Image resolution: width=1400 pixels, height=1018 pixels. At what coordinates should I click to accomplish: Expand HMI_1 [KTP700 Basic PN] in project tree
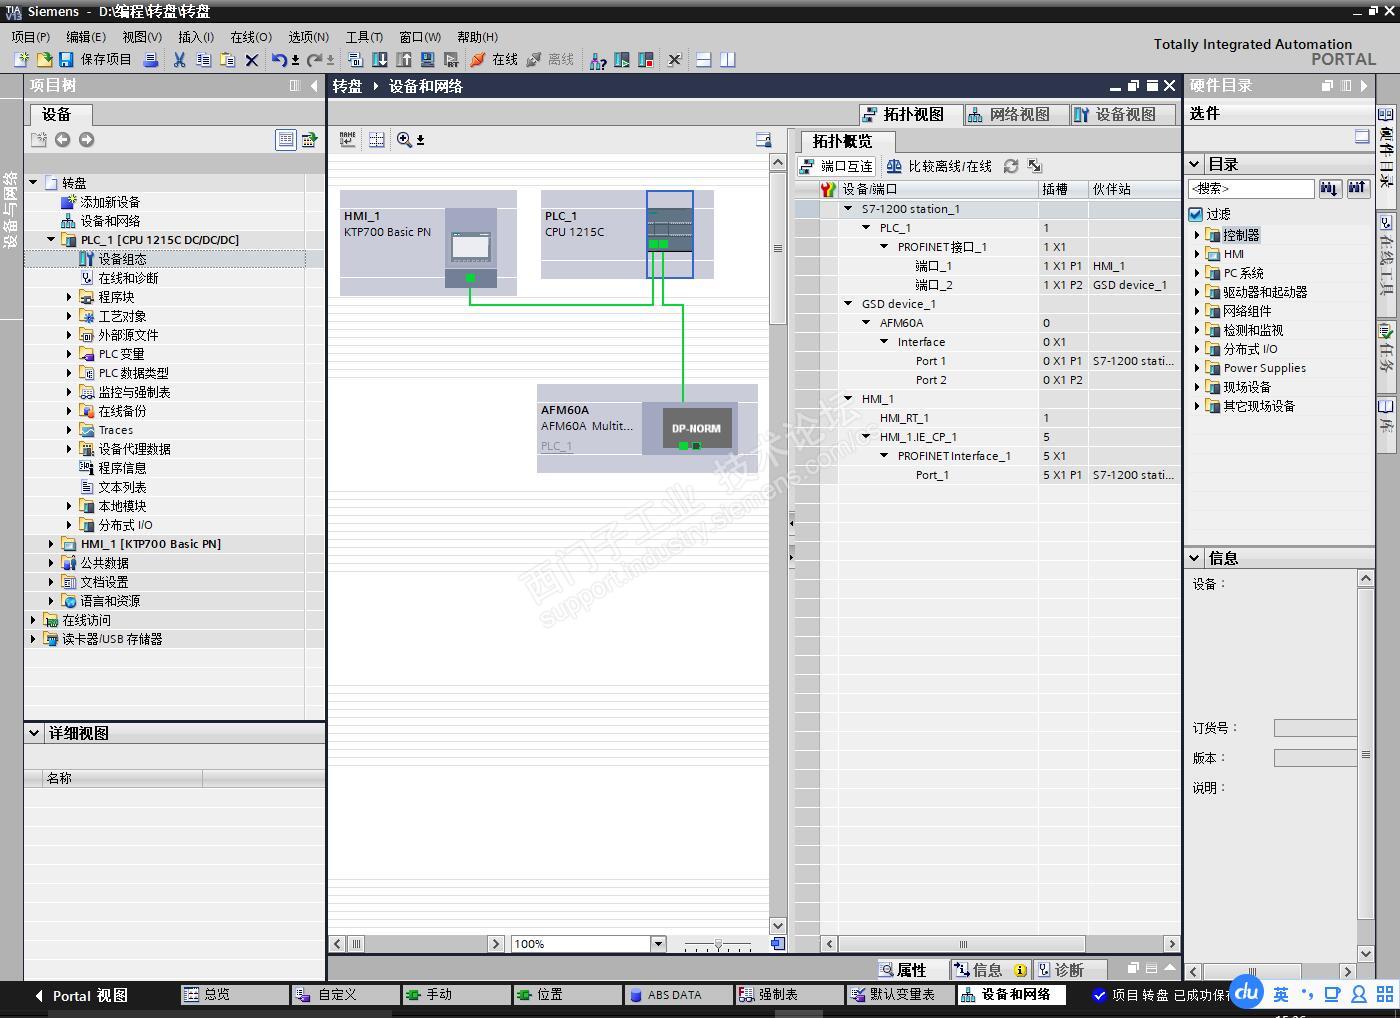pos(51,544)
